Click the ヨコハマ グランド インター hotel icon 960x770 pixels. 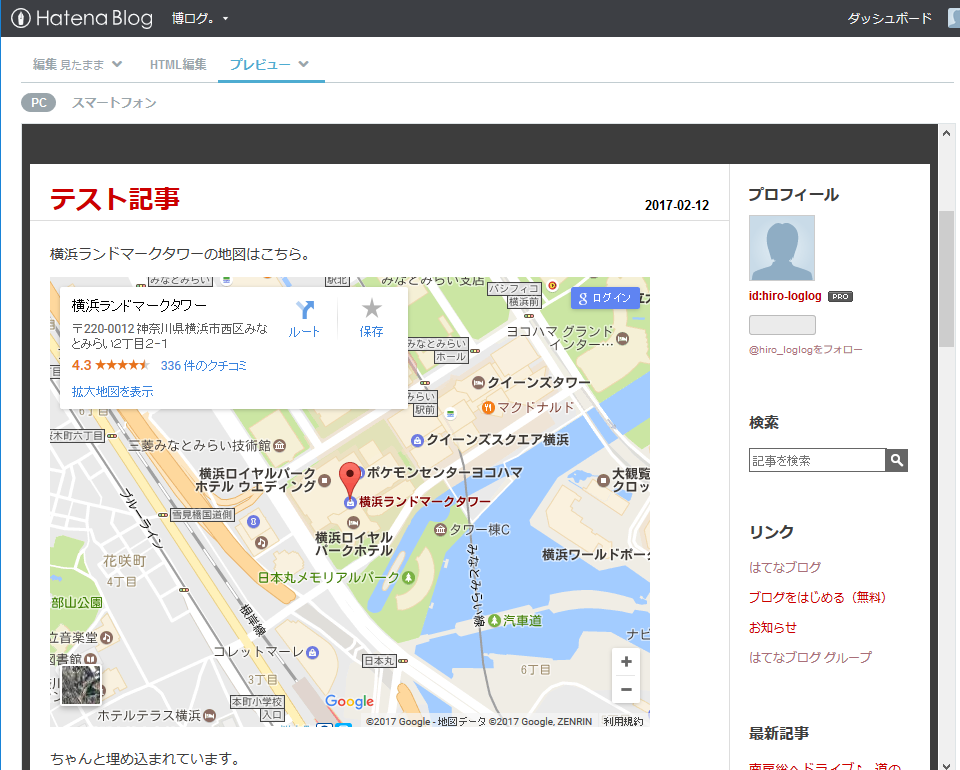point(623,338)
